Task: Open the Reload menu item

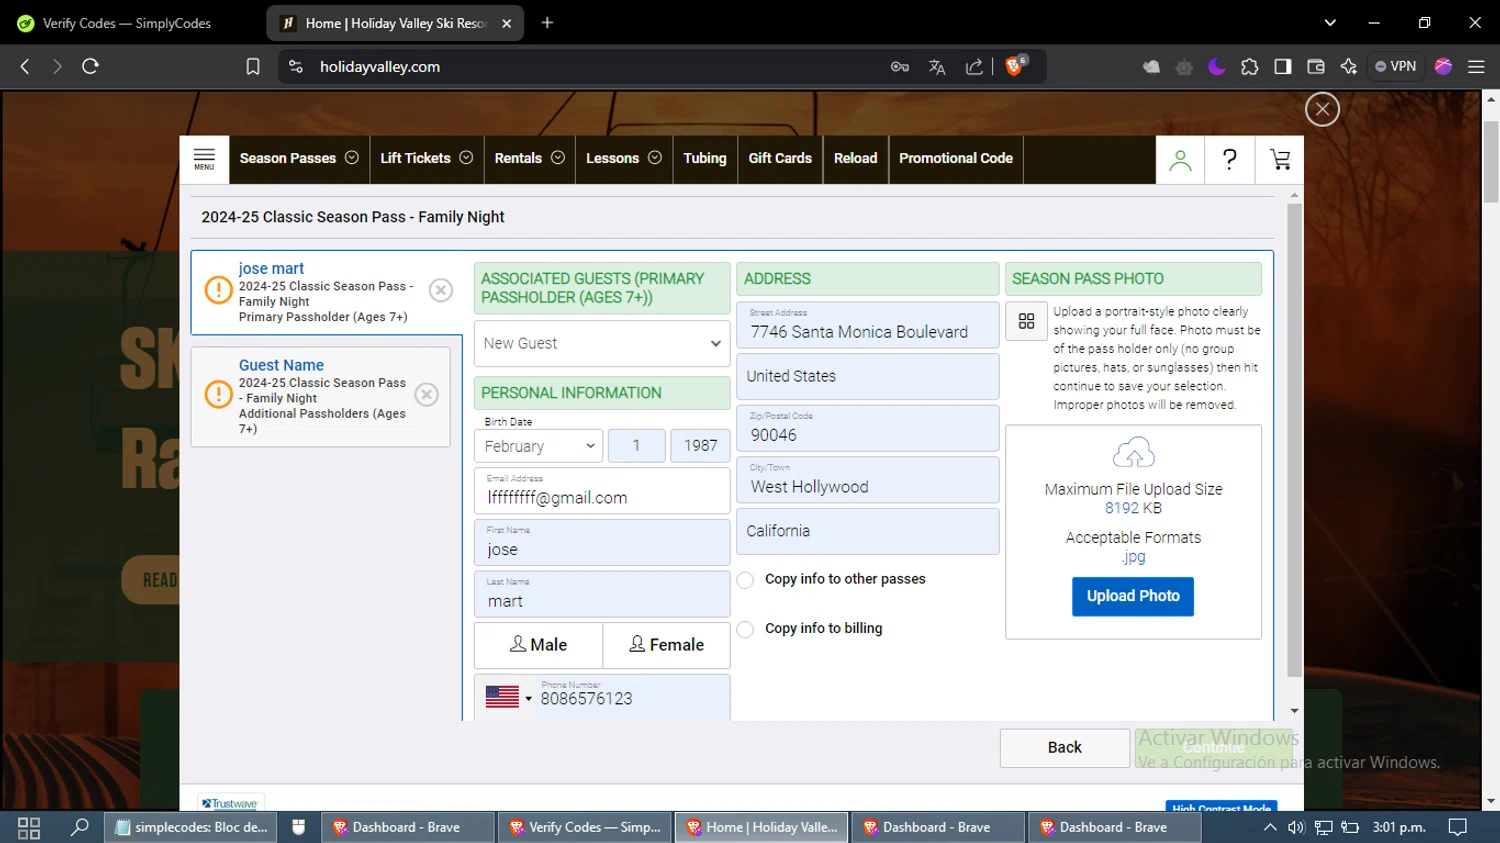Action: click(855, 159)
